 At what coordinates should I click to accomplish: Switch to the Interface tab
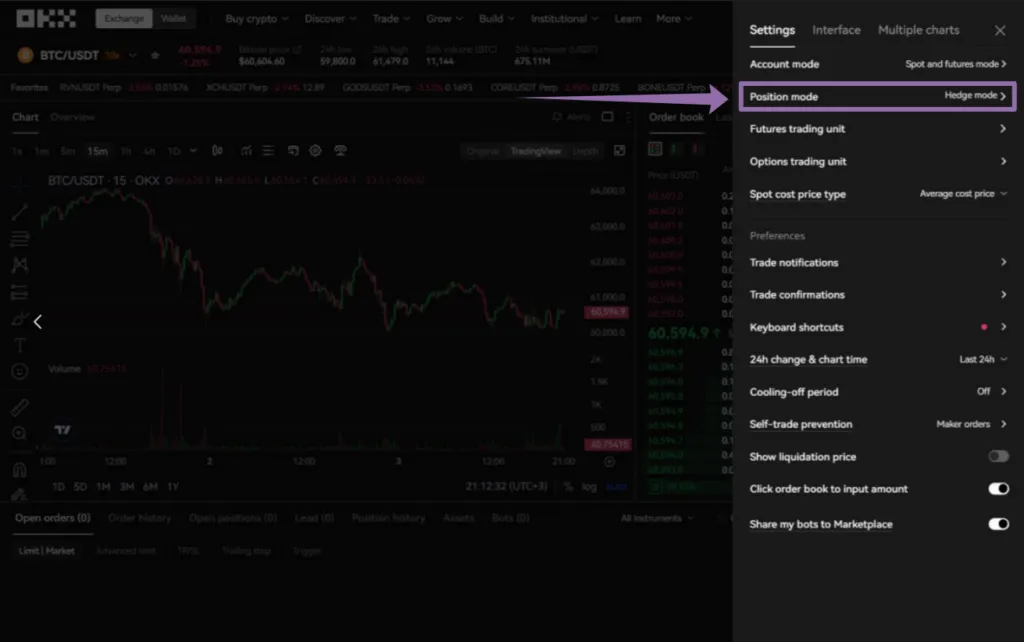point(836,30)
